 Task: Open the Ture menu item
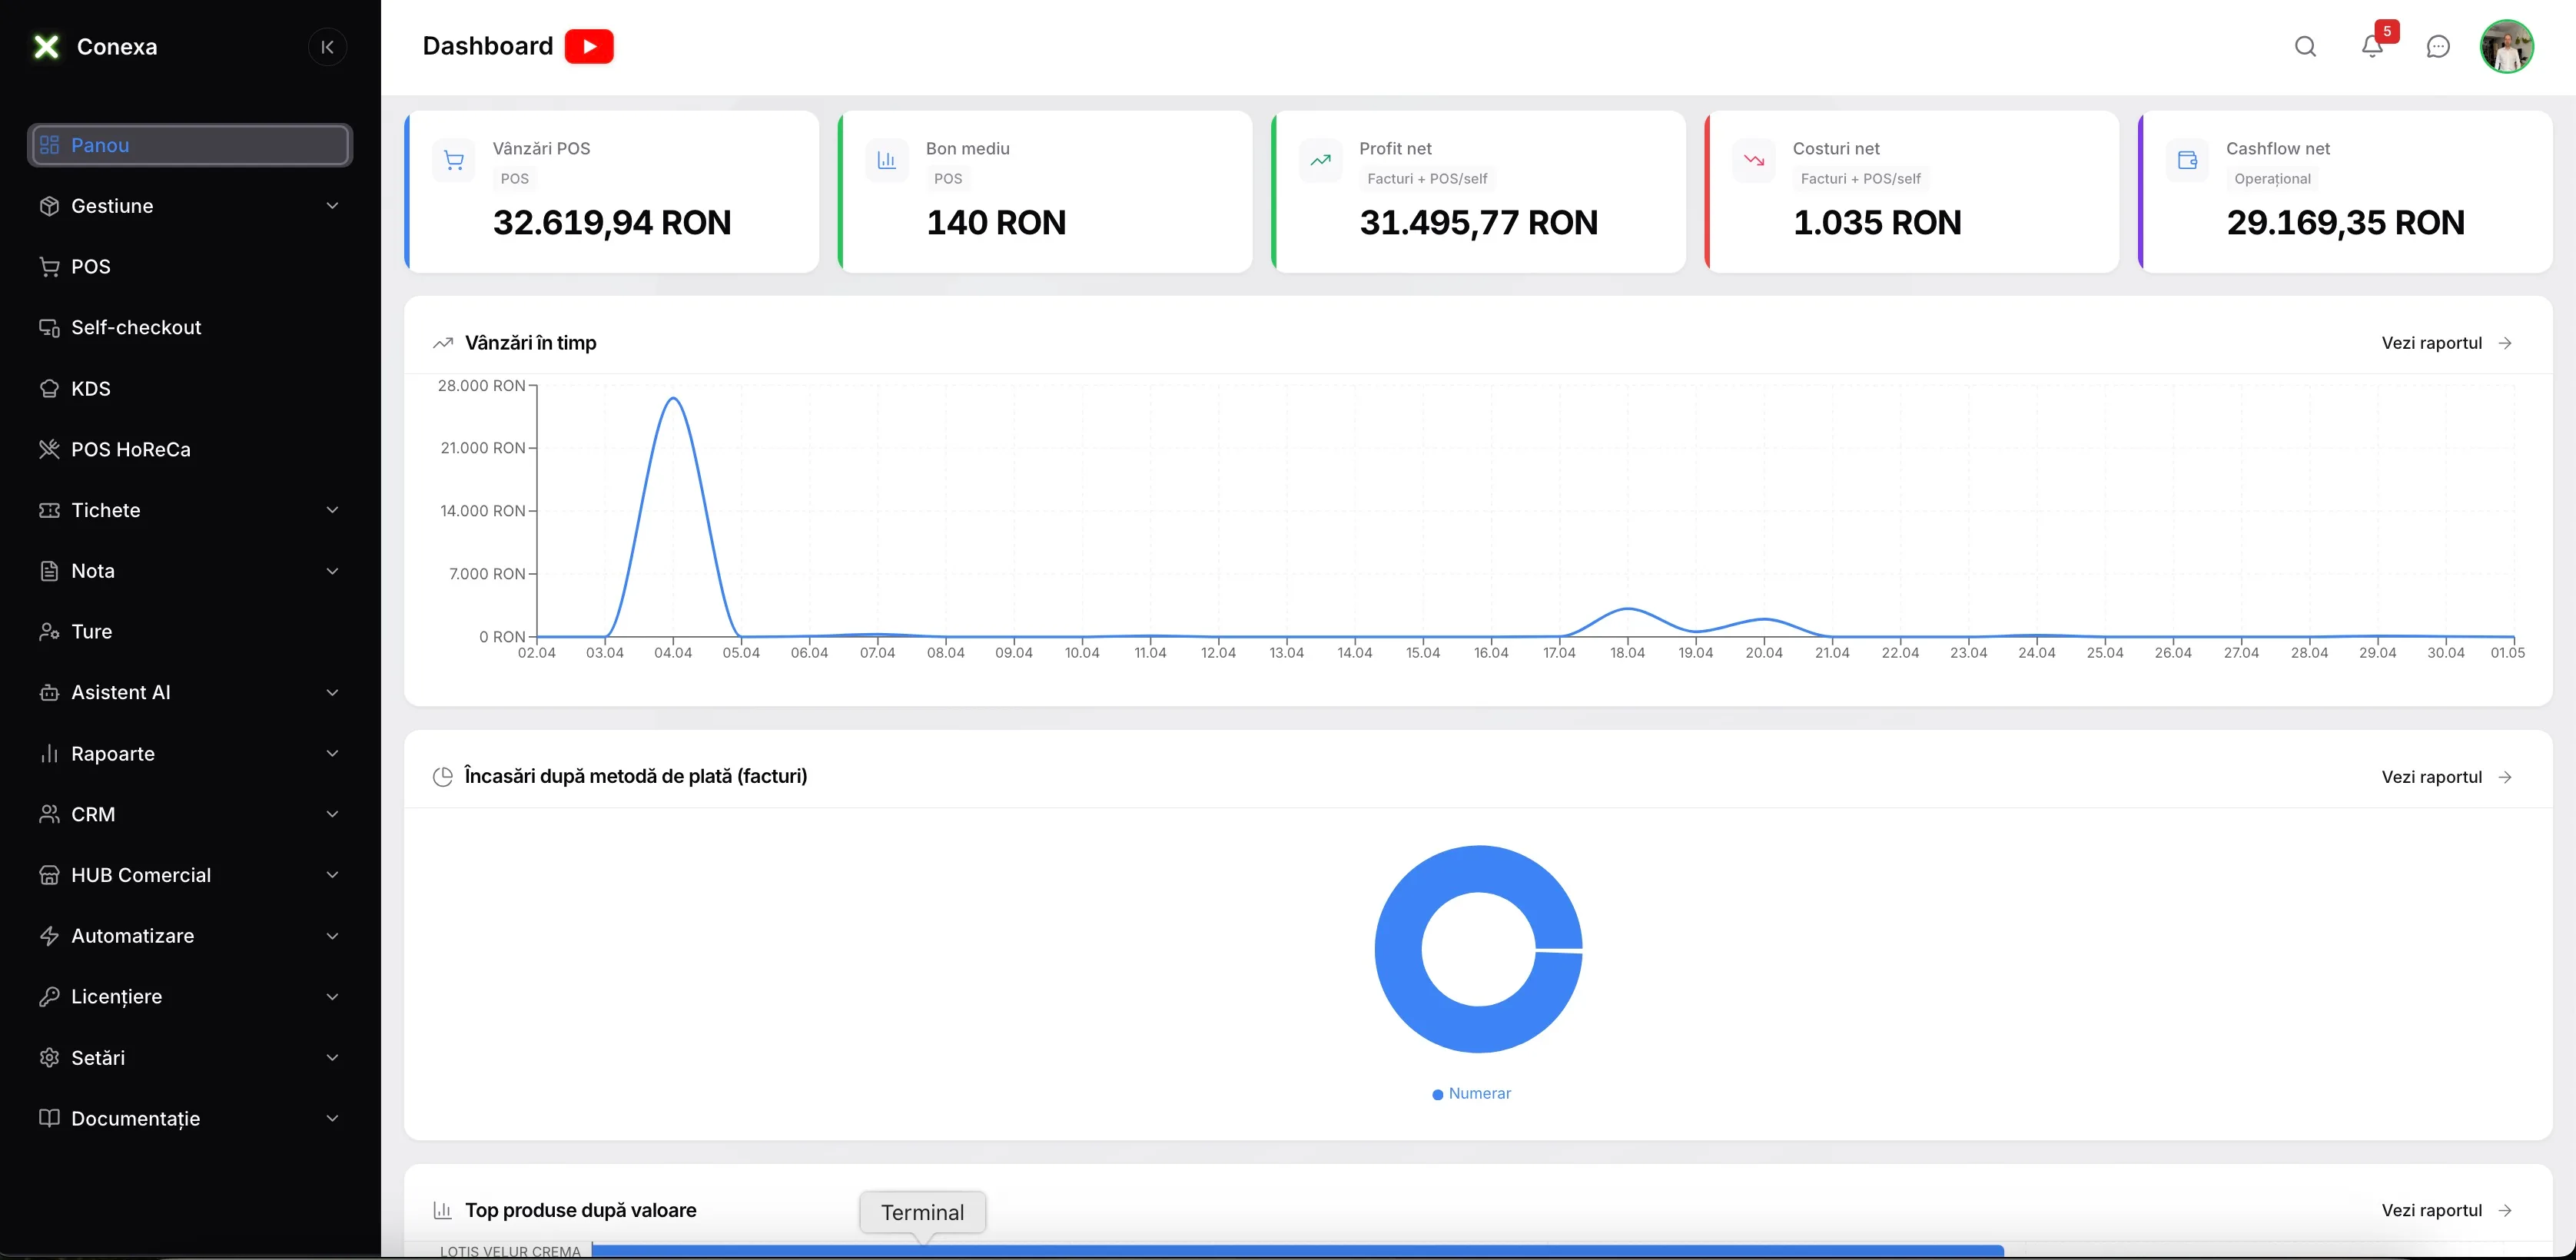coord(190,632)
